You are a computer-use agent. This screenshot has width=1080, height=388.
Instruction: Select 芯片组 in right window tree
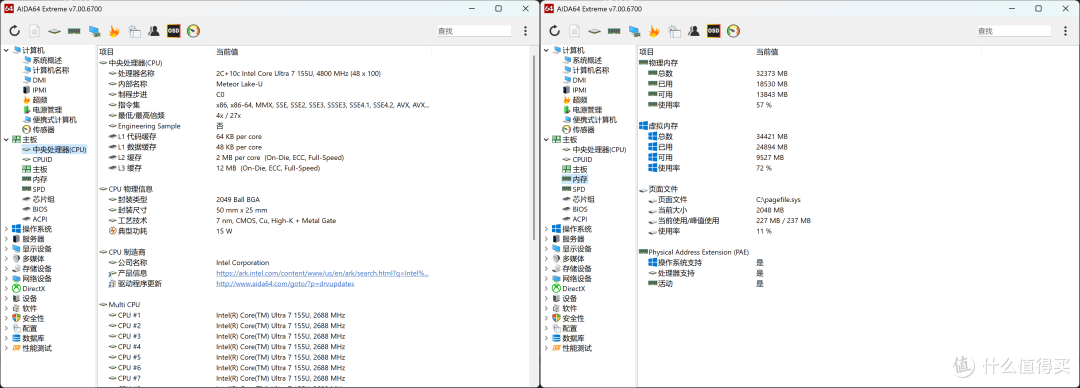click(583, 199)
